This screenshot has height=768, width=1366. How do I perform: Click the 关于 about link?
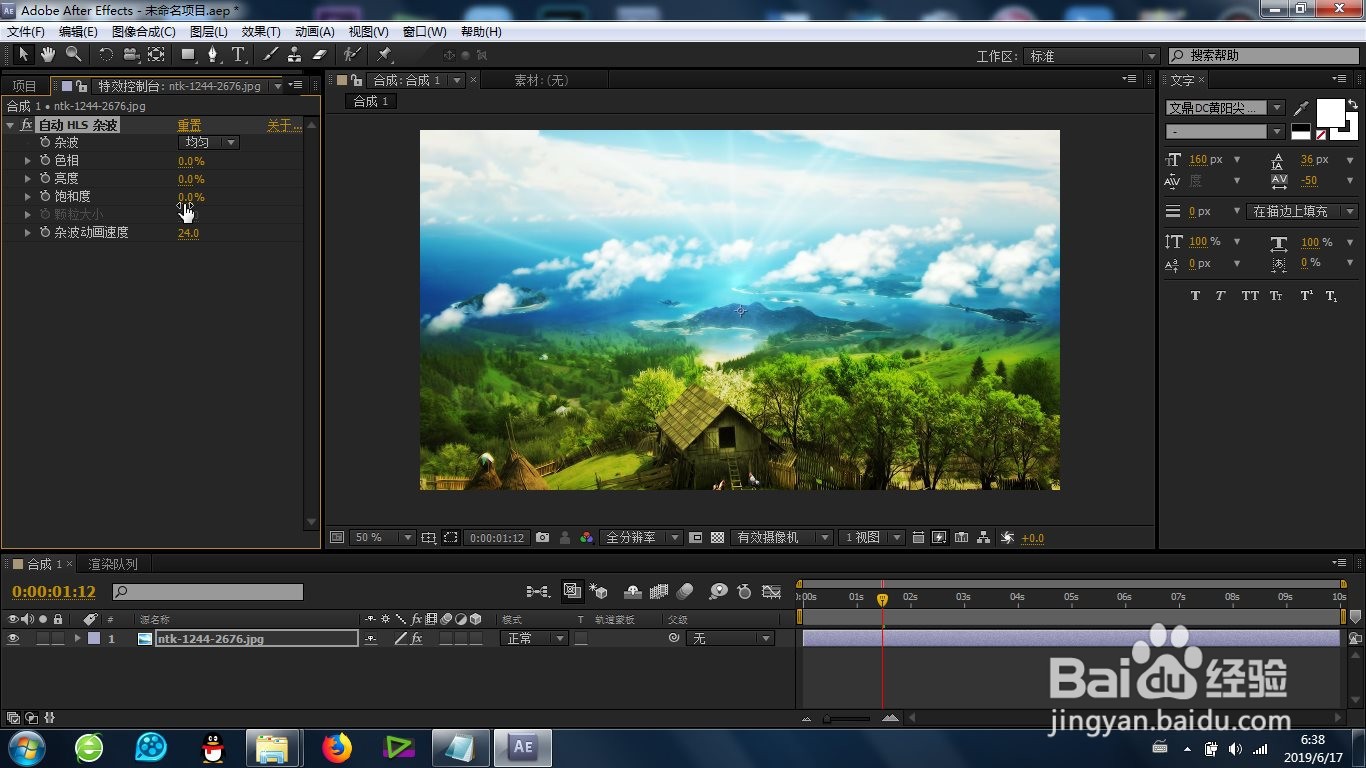(283, 125)
